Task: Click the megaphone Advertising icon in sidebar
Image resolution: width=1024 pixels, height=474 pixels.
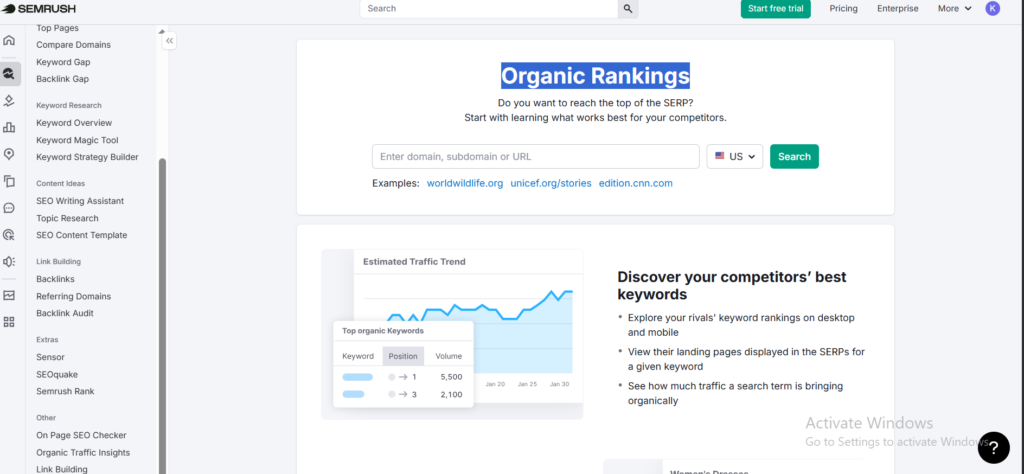Action: point(9,262)
